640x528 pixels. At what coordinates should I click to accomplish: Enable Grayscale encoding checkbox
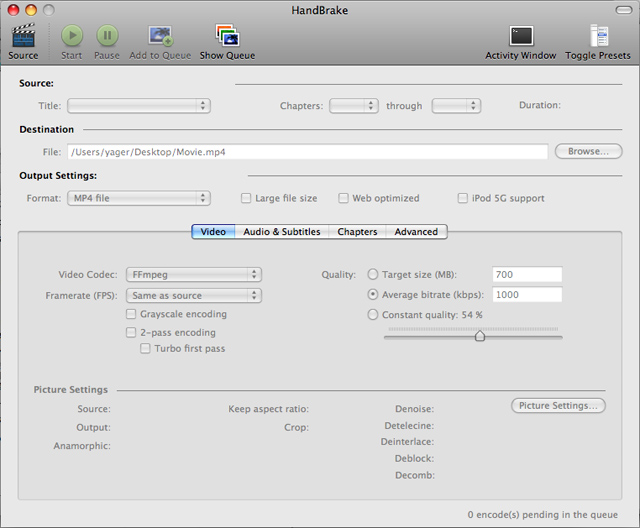point(131,314)
